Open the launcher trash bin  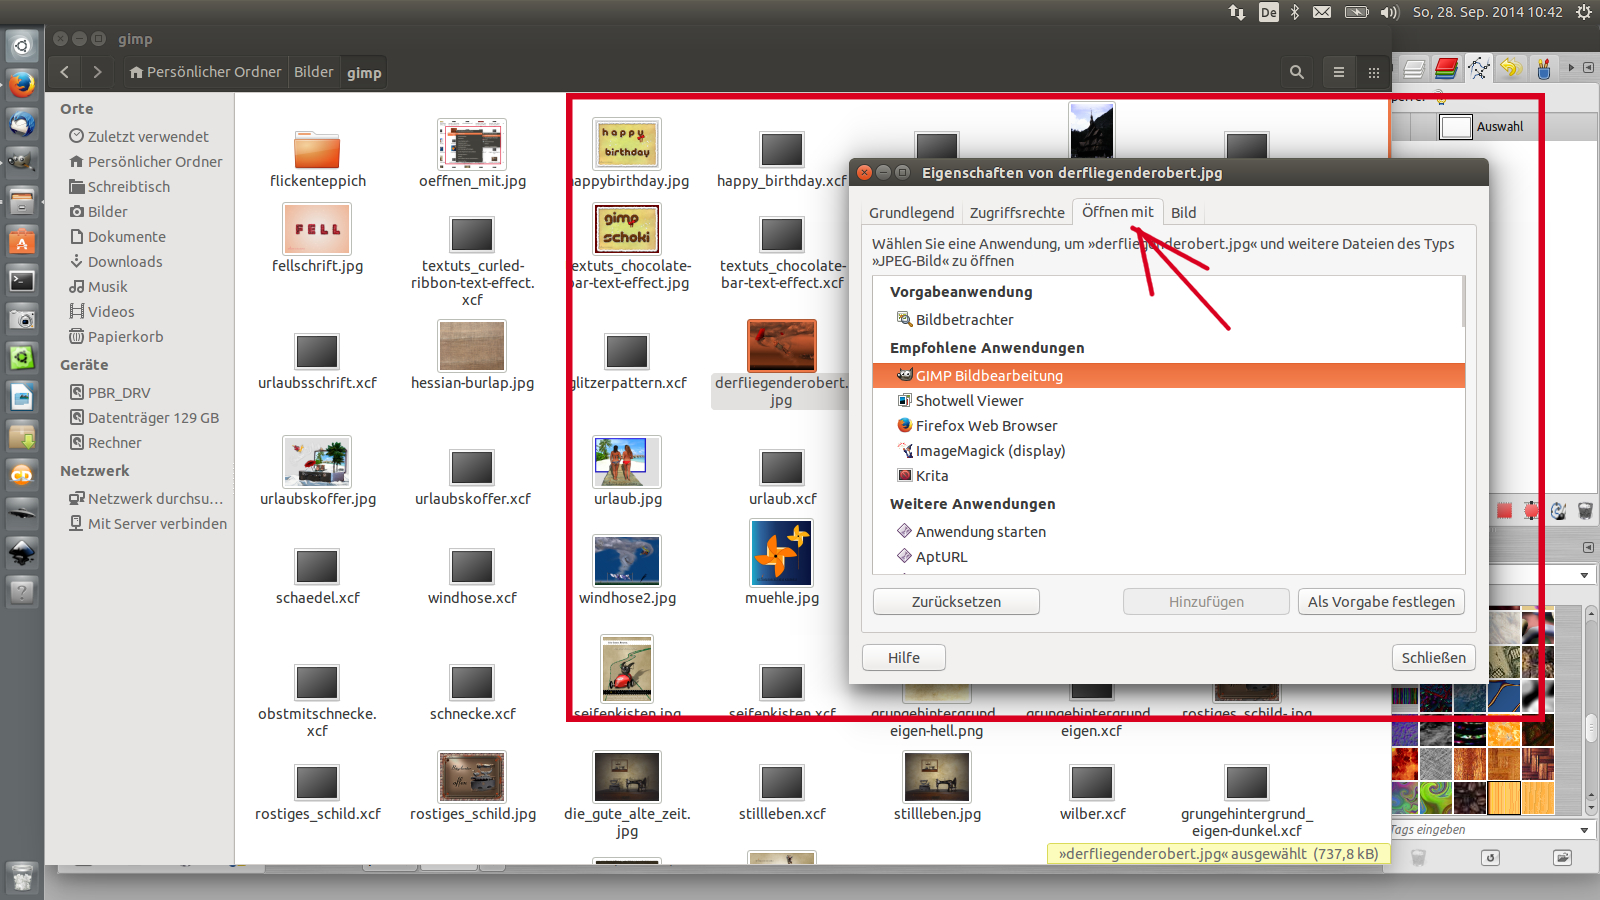pyautogui.click(x=22, y=878)
